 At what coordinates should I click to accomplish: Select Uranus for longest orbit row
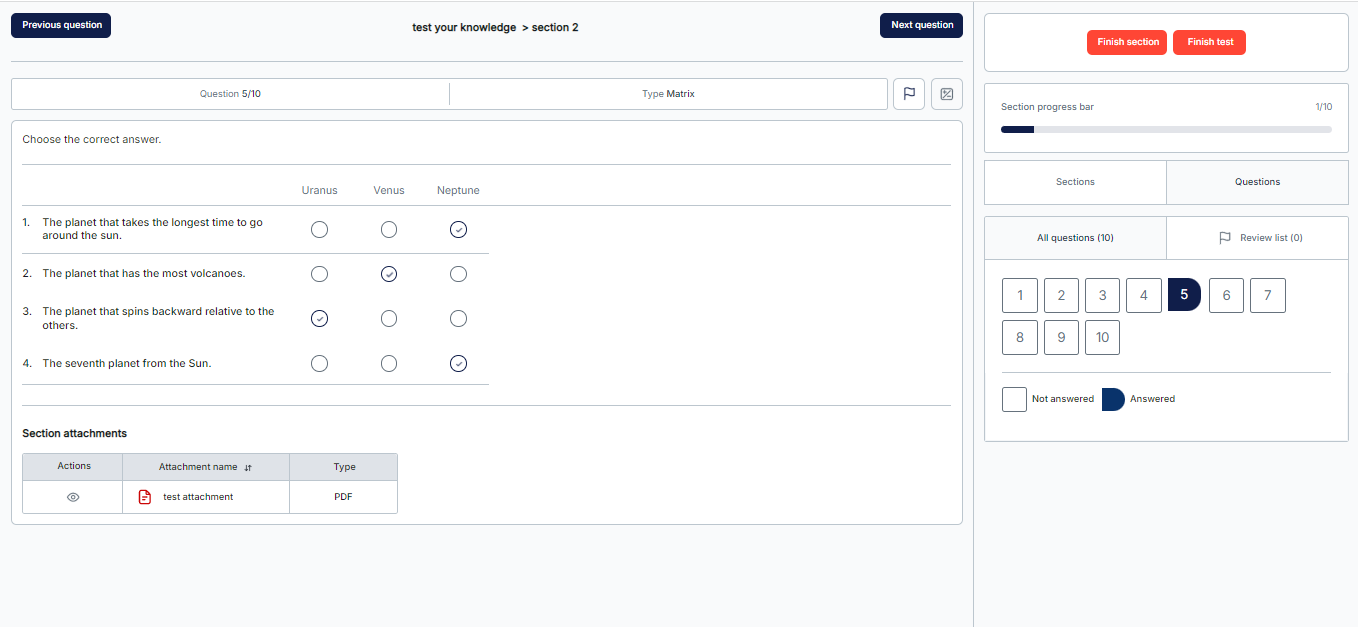(319, 230)
